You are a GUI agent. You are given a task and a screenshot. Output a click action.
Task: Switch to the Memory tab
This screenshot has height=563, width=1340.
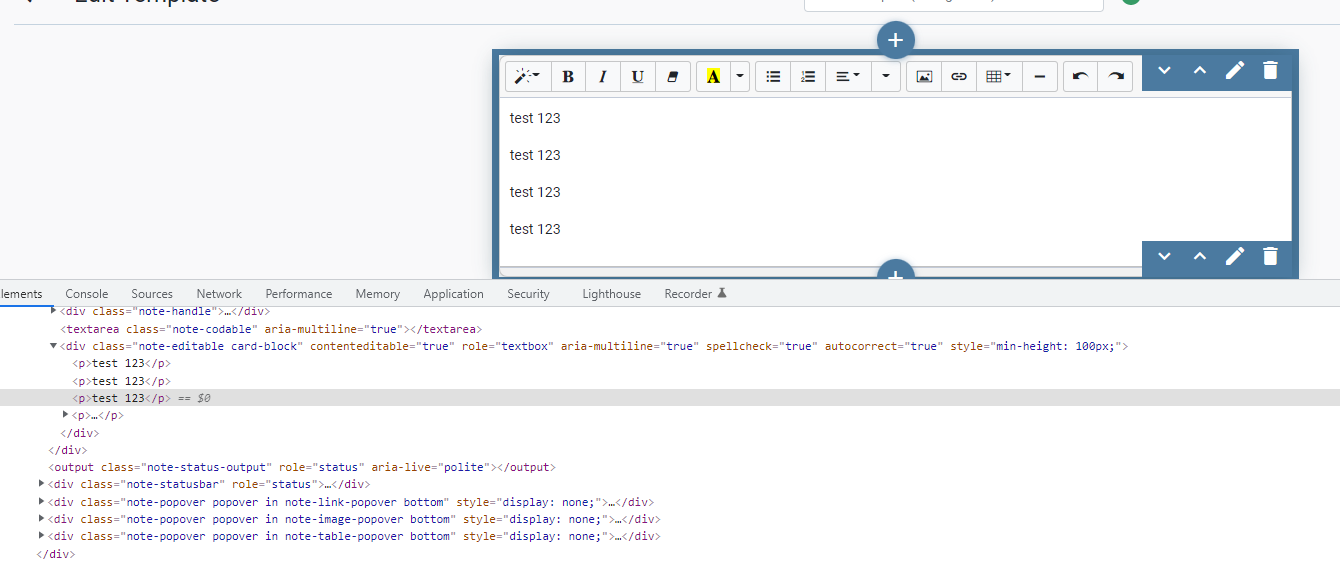[x=378, y=294]
